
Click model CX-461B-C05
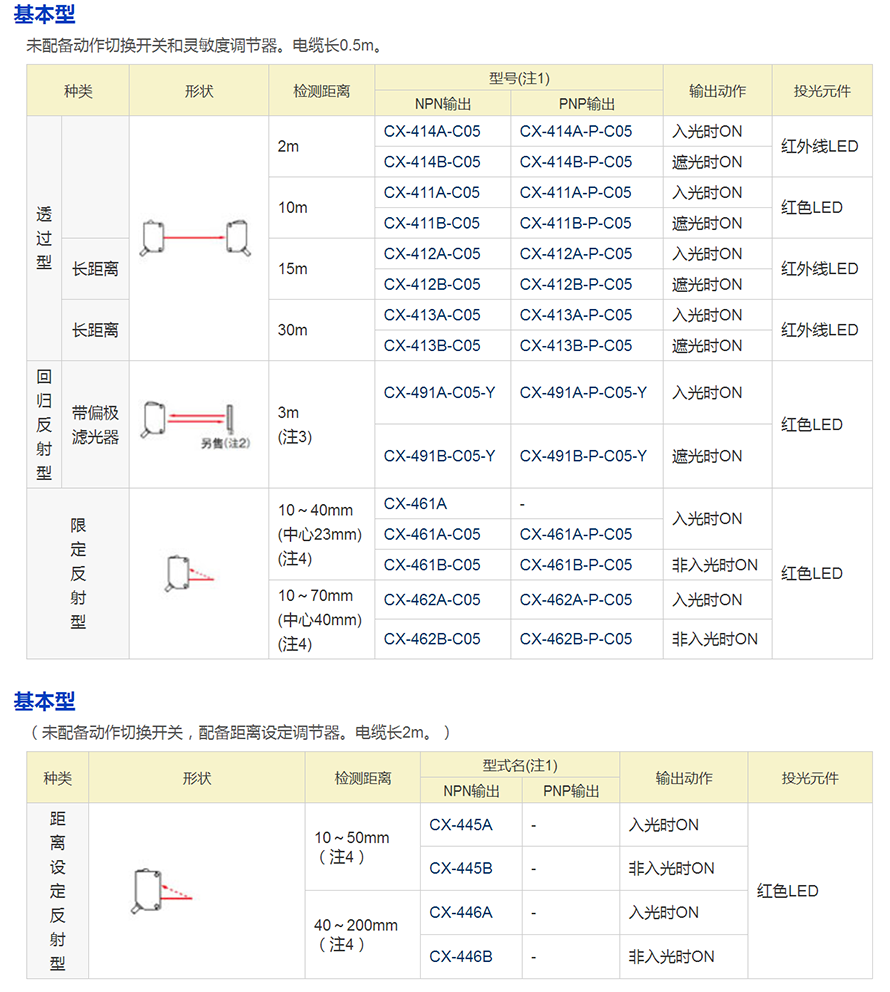click(x=431, y=564)
